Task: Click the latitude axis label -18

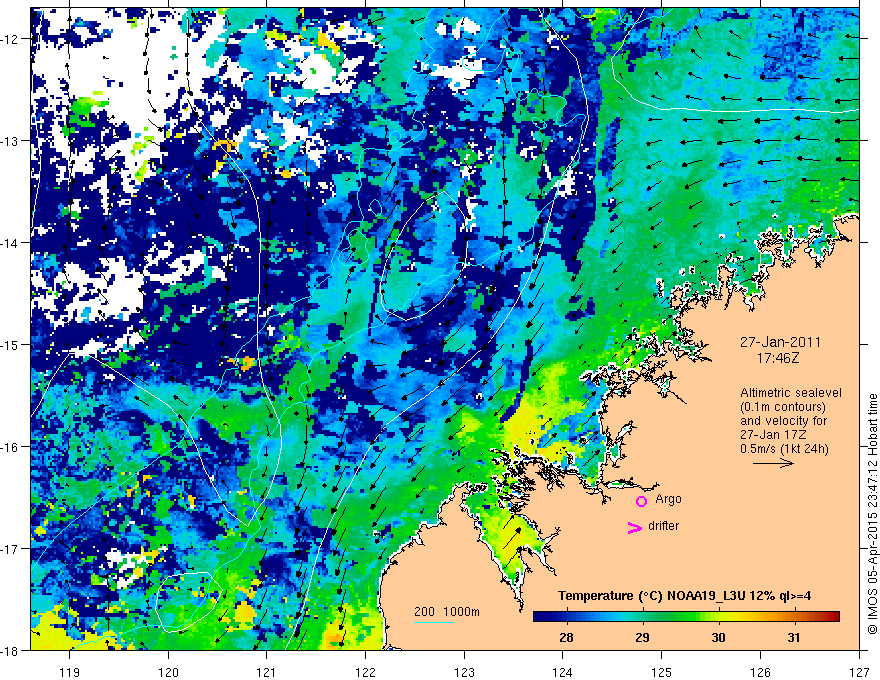Action: [10, 650]
